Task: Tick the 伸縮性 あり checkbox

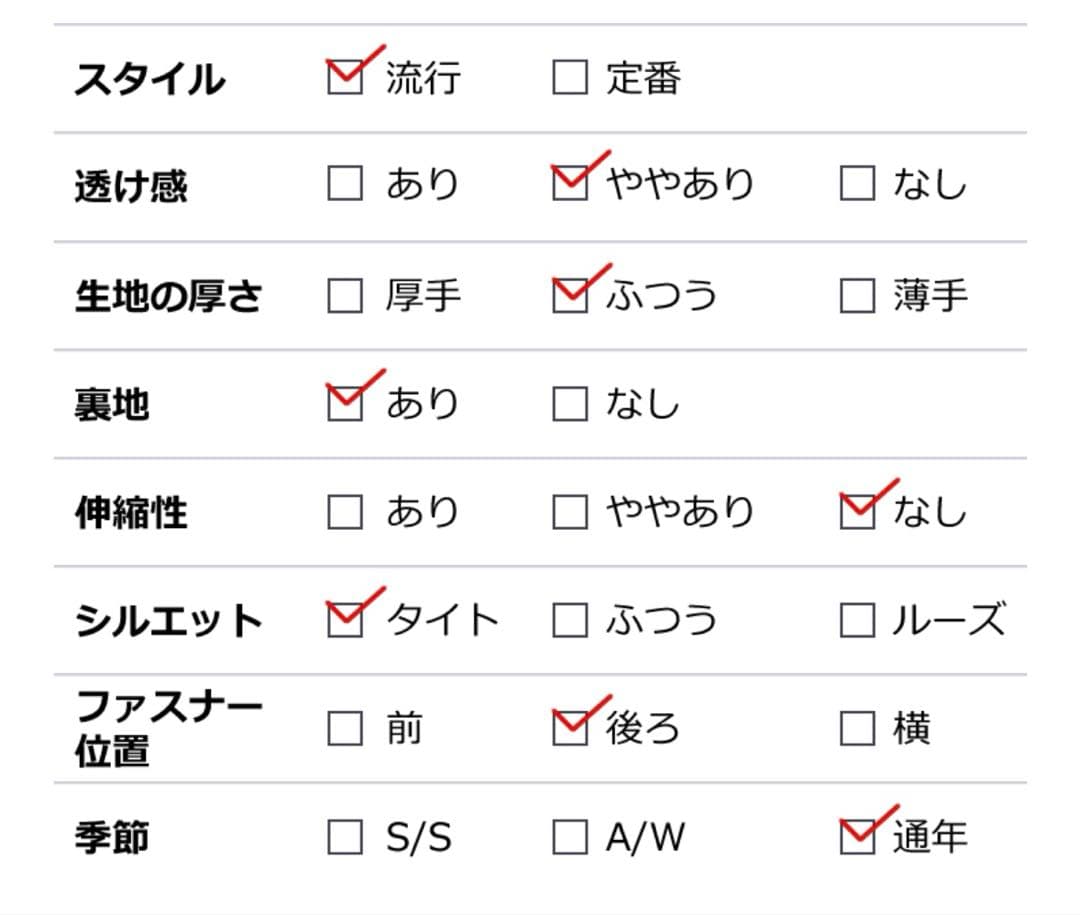Action: 345,512
